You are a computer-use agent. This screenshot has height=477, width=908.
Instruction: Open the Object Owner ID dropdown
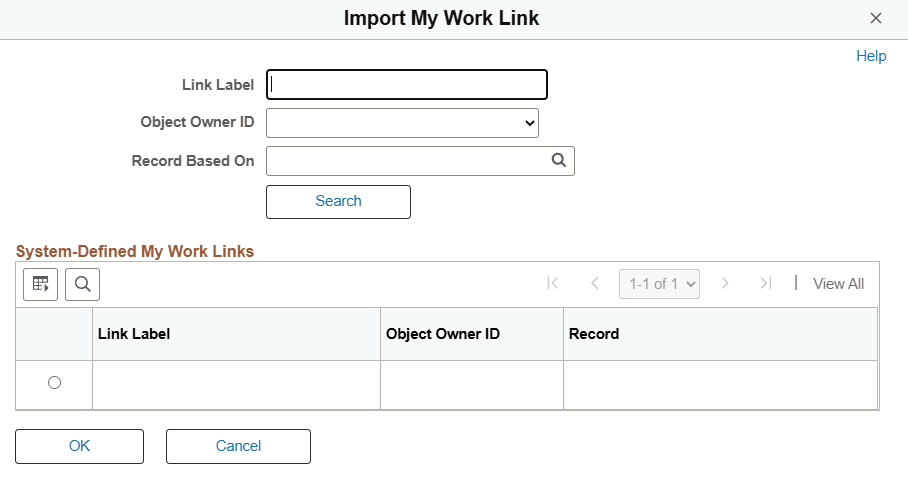pyautogui.click(x=403, y=123)
